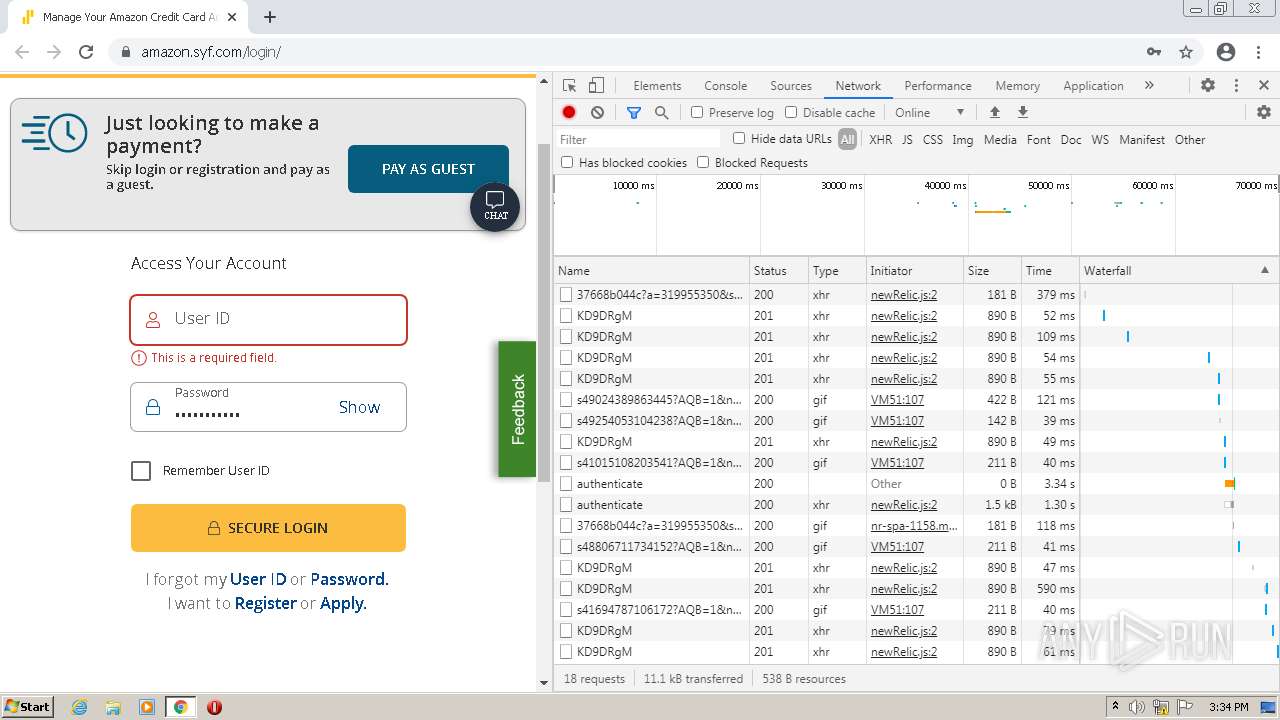This screenshot has height=720, width=1280.
Task: Open the Online throttling dropdown
Action: [x=930, y=113]
